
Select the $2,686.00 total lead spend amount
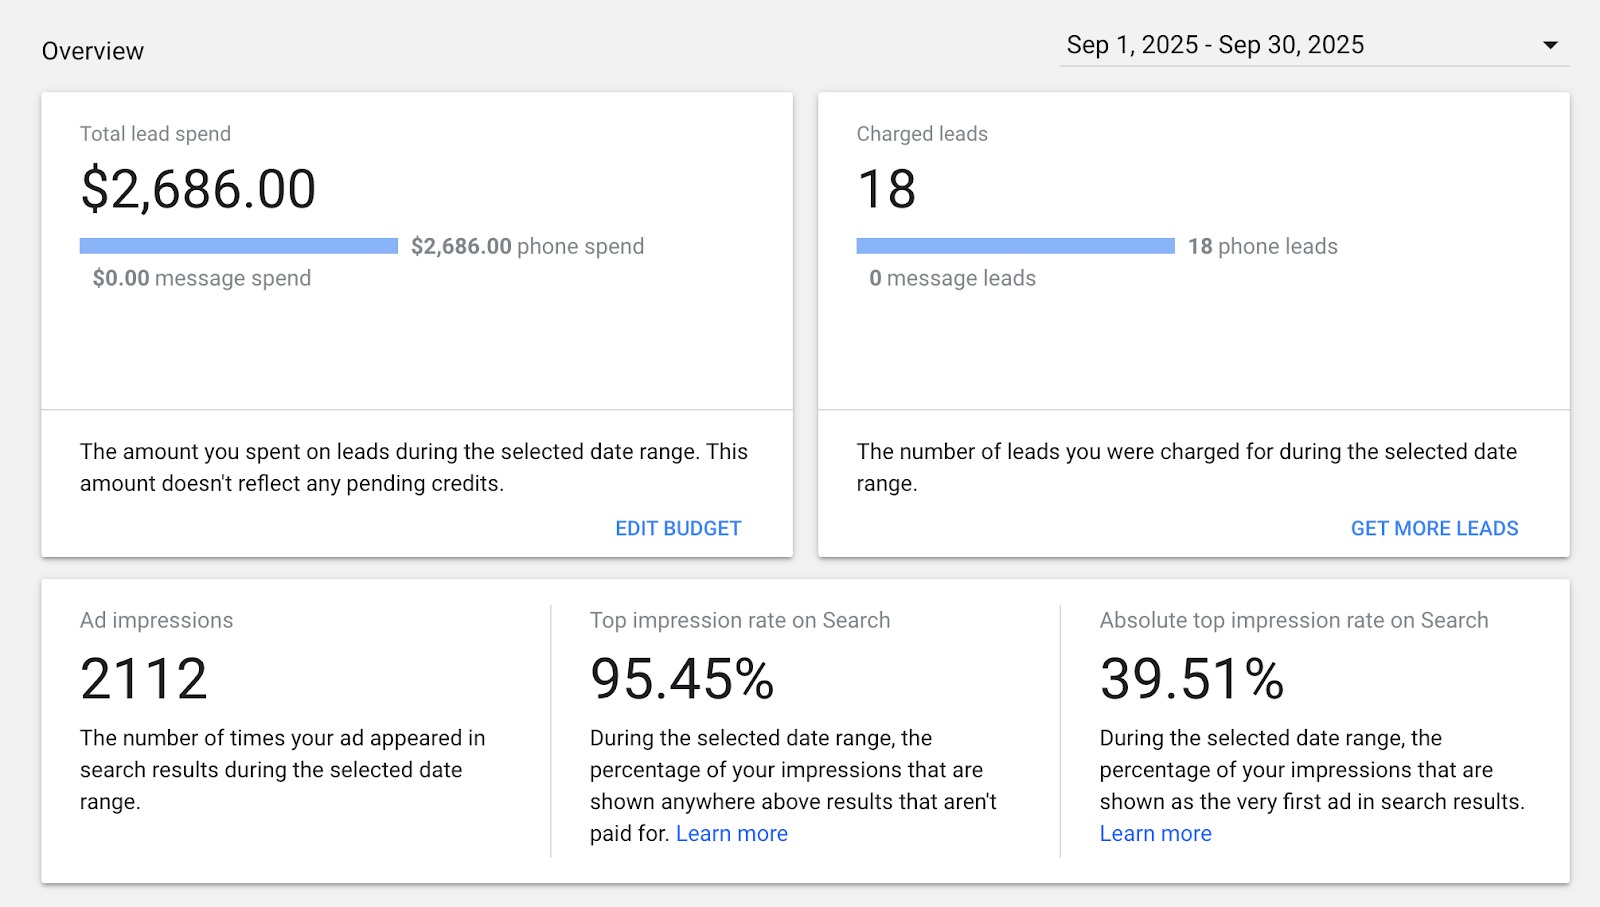[x=198, y=189]
